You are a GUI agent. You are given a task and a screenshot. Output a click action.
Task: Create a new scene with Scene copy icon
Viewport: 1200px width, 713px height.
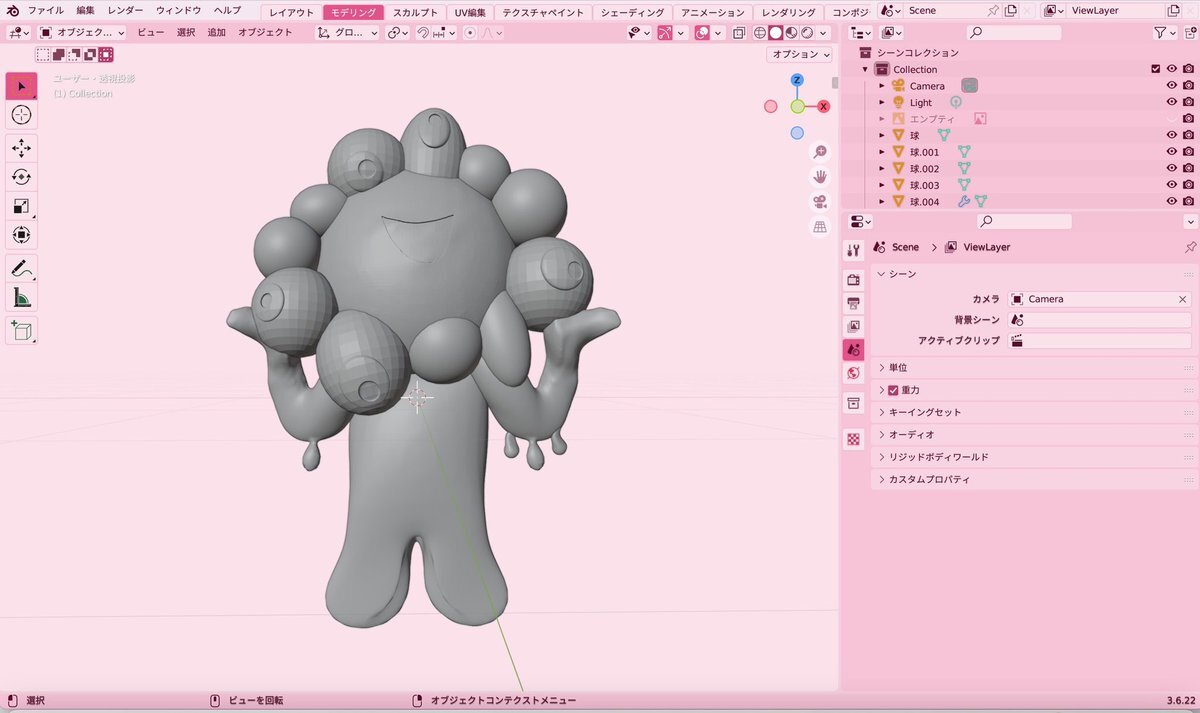pyautogui.click(x=1011, y=10)
